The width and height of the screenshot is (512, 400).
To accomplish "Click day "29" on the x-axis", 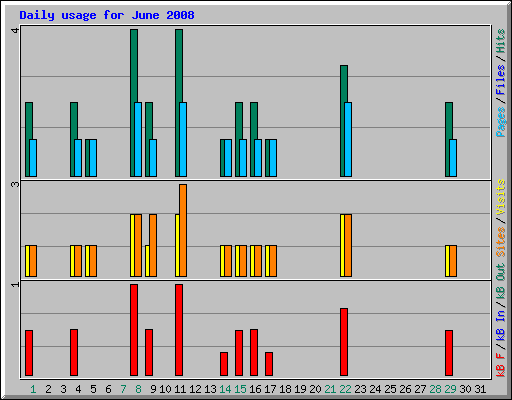I will tap(450, 389).
